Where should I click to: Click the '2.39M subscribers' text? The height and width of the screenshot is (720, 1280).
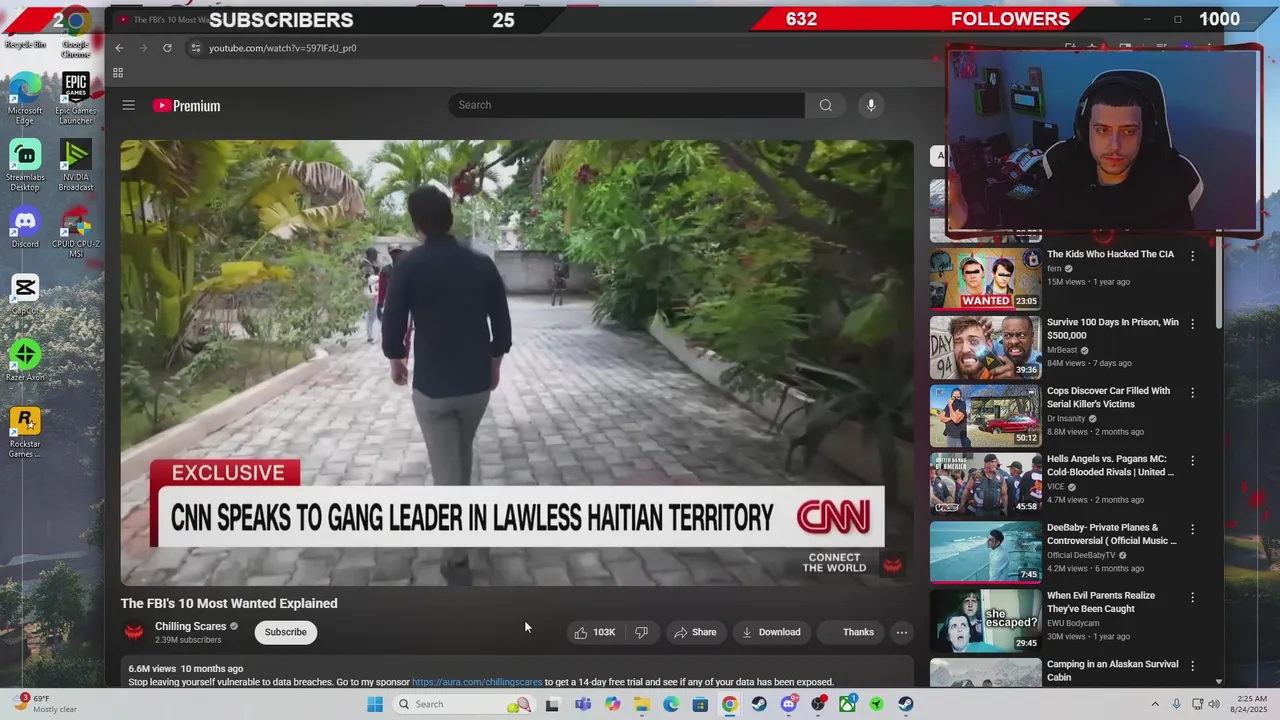(188, 640)
